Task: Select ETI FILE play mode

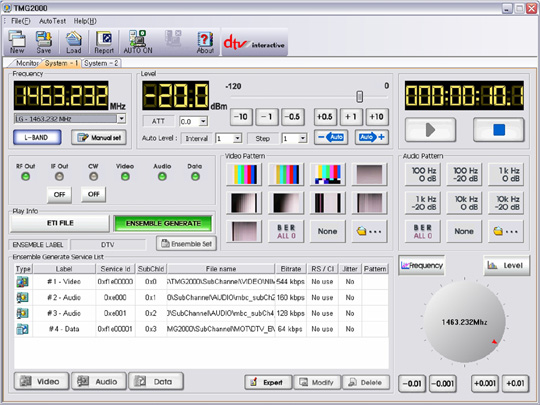Action: coord(60,223)
